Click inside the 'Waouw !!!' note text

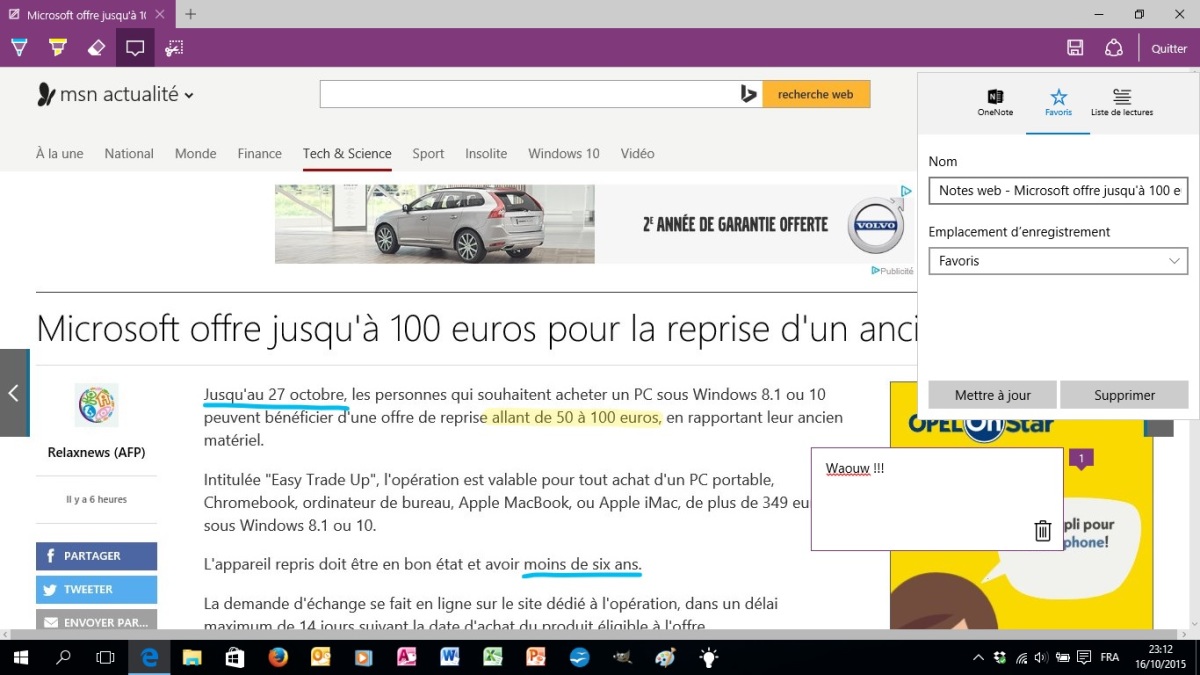click(x=855, y=468)
